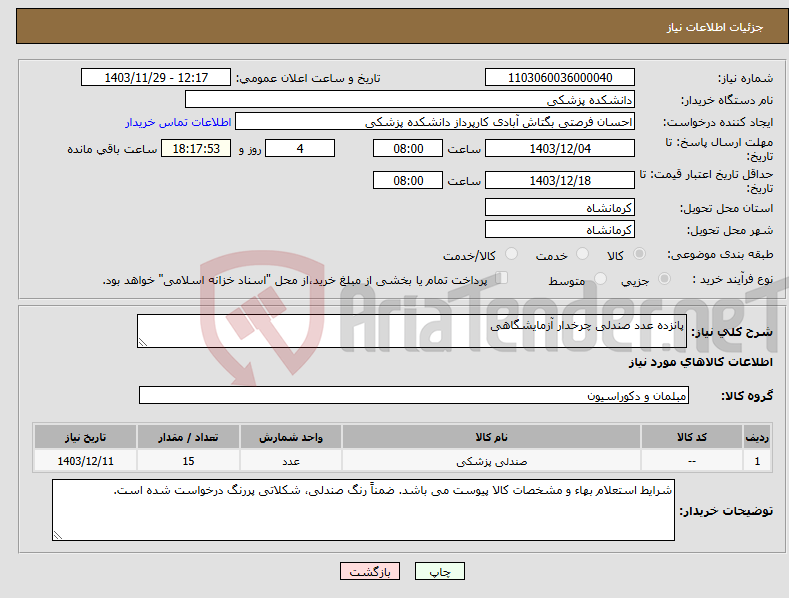Click the ردیف column header

(757, 437)
